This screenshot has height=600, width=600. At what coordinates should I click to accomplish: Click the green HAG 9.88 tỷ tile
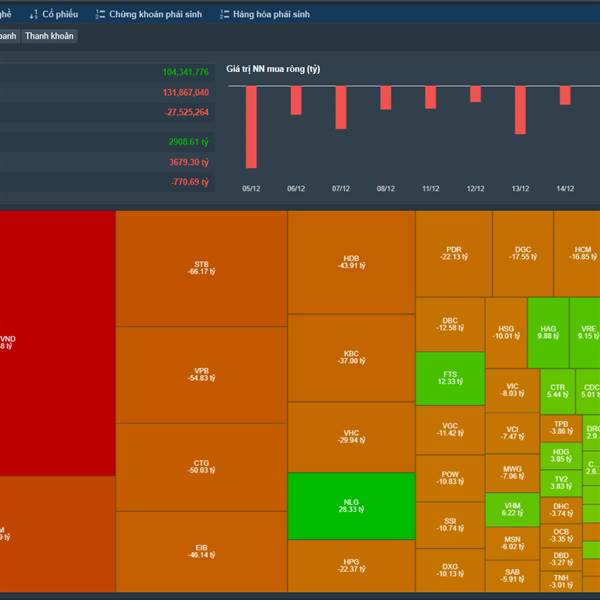[548, 333]
